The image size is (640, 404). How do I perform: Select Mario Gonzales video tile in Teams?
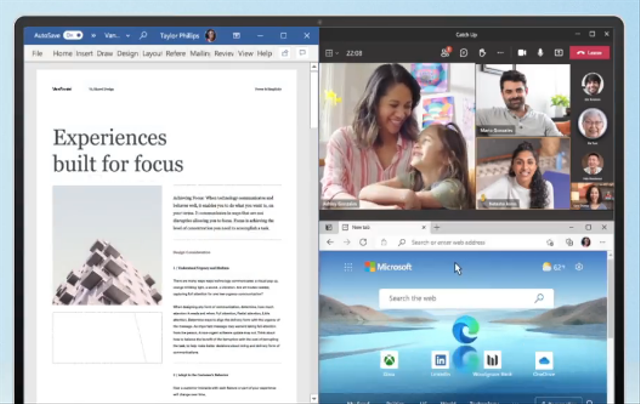[523, 100]
